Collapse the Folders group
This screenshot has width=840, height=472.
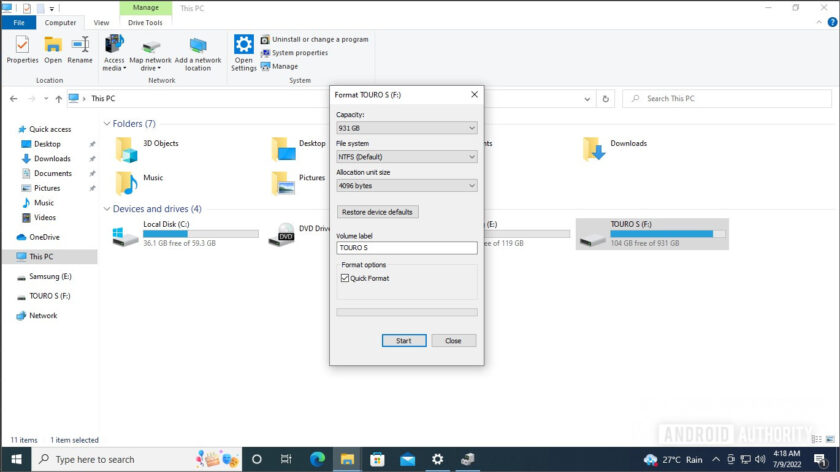[107, 124]
